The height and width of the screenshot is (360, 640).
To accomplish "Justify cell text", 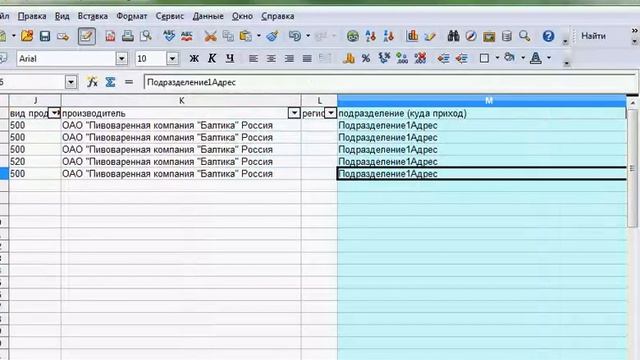I will (307, 59).
